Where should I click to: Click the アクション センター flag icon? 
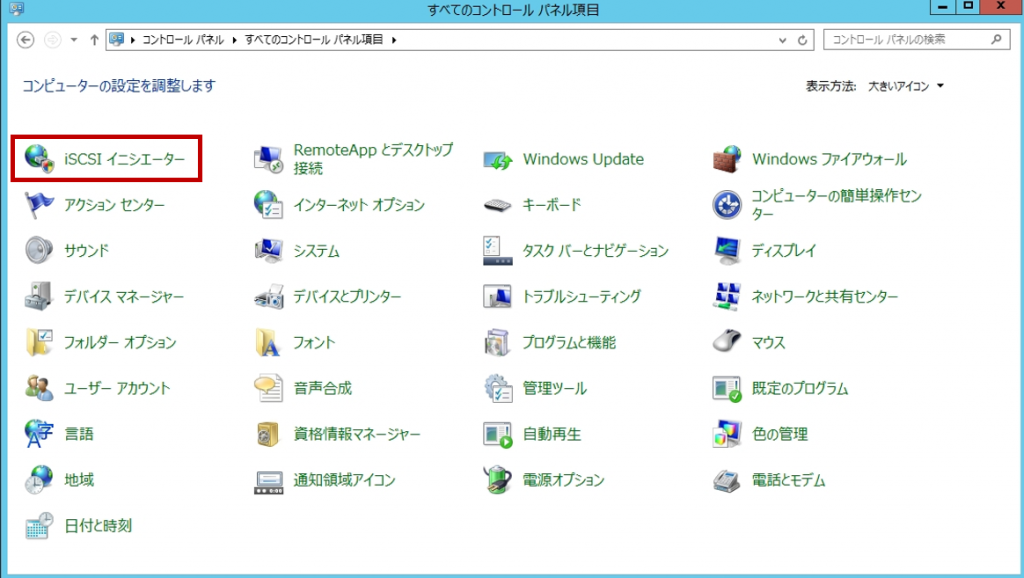point(39,205)
